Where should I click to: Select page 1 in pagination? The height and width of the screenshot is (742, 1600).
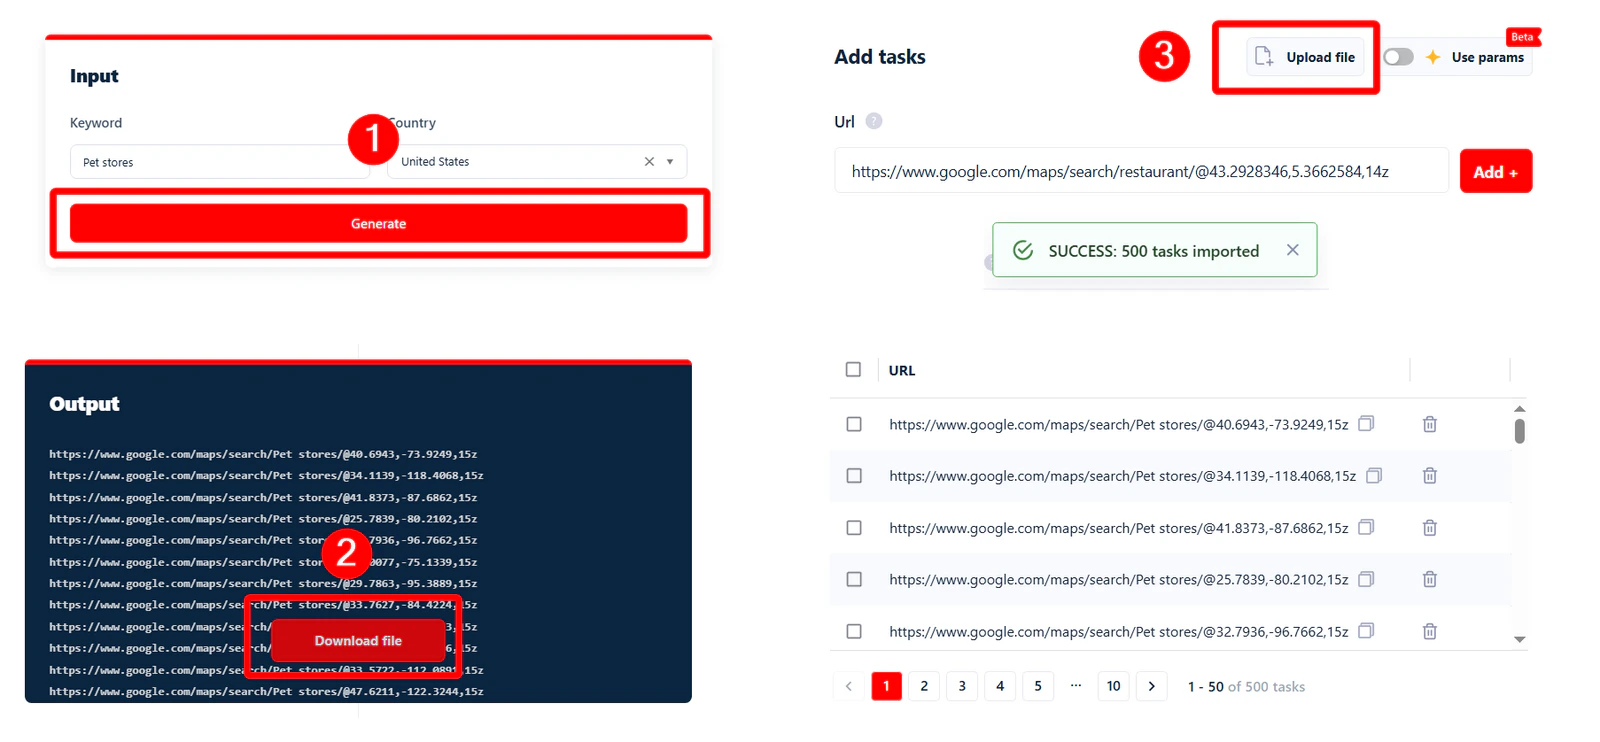tap(886, 686)
